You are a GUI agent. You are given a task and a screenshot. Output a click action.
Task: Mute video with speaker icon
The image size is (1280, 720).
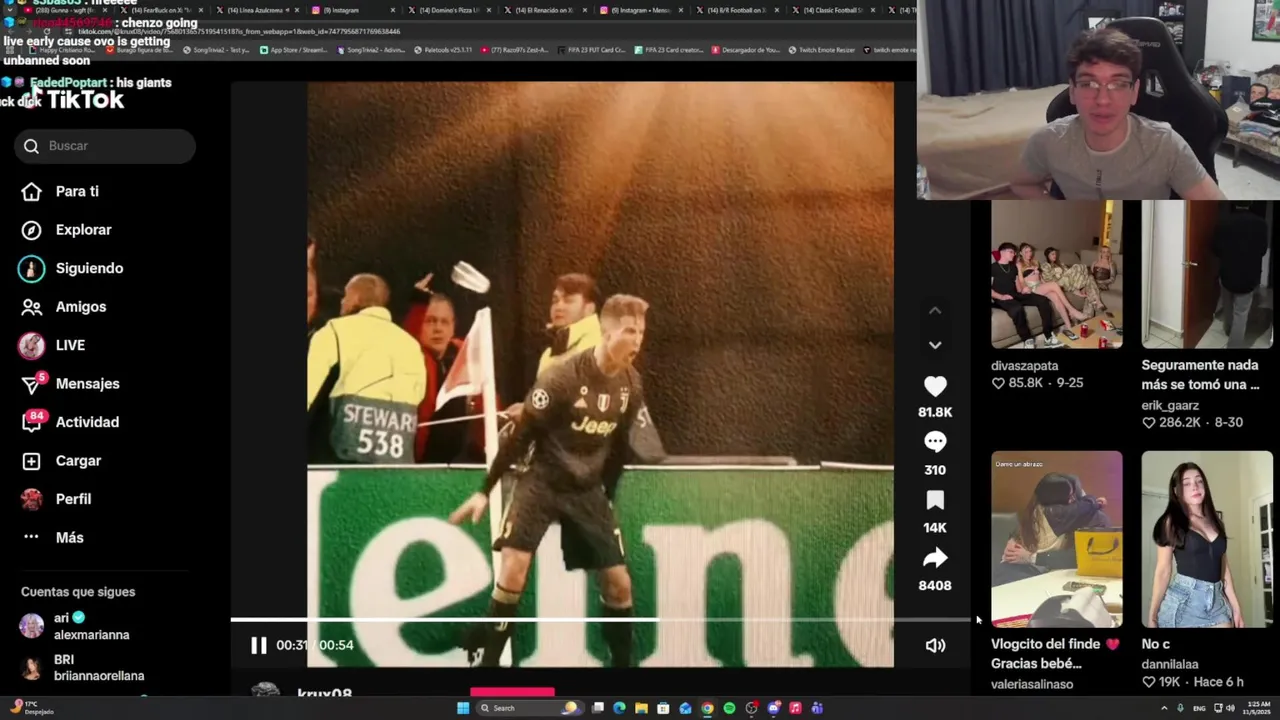pos(935,645)
